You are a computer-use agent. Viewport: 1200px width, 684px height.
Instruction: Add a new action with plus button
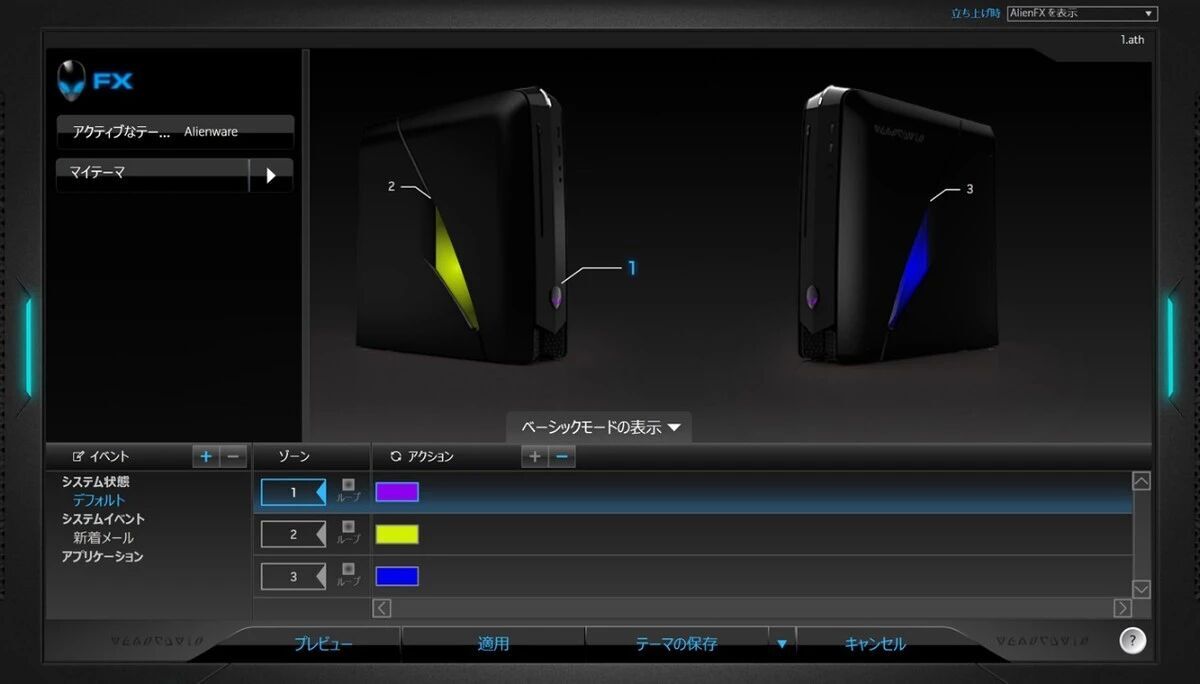coord(535,456)
